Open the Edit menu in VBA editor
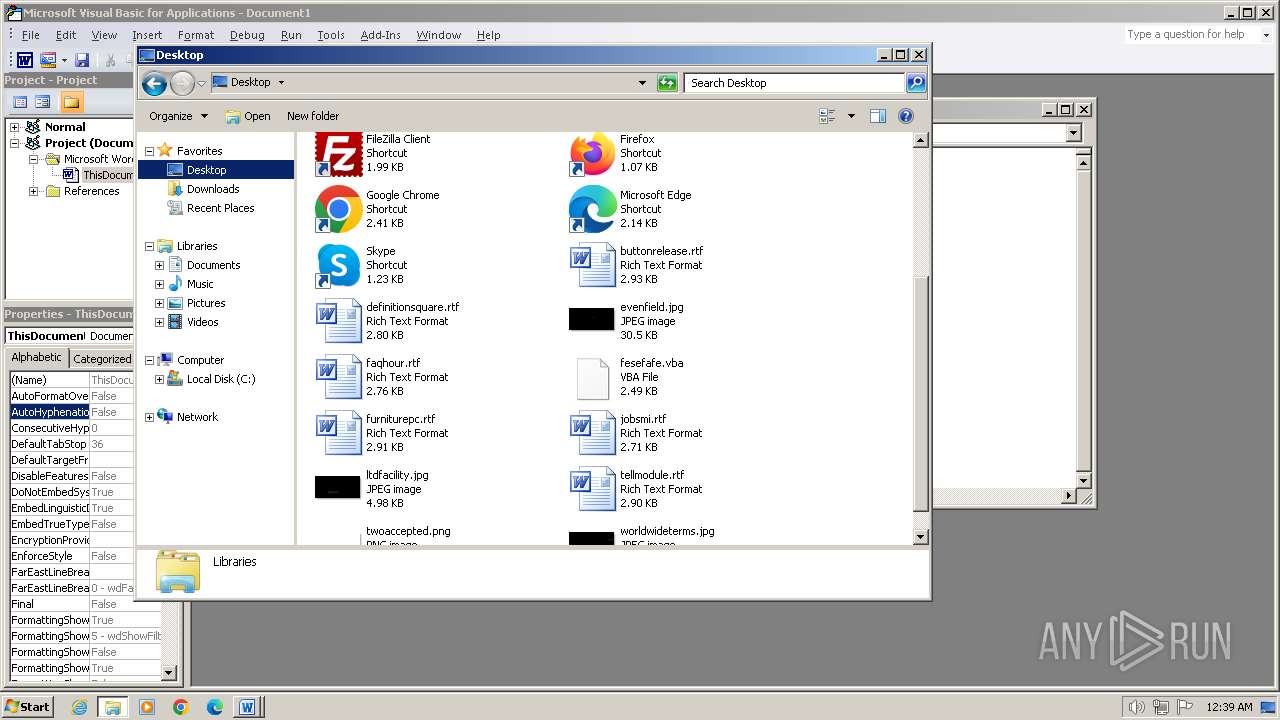1280x720 pixels. pos(66,35)
